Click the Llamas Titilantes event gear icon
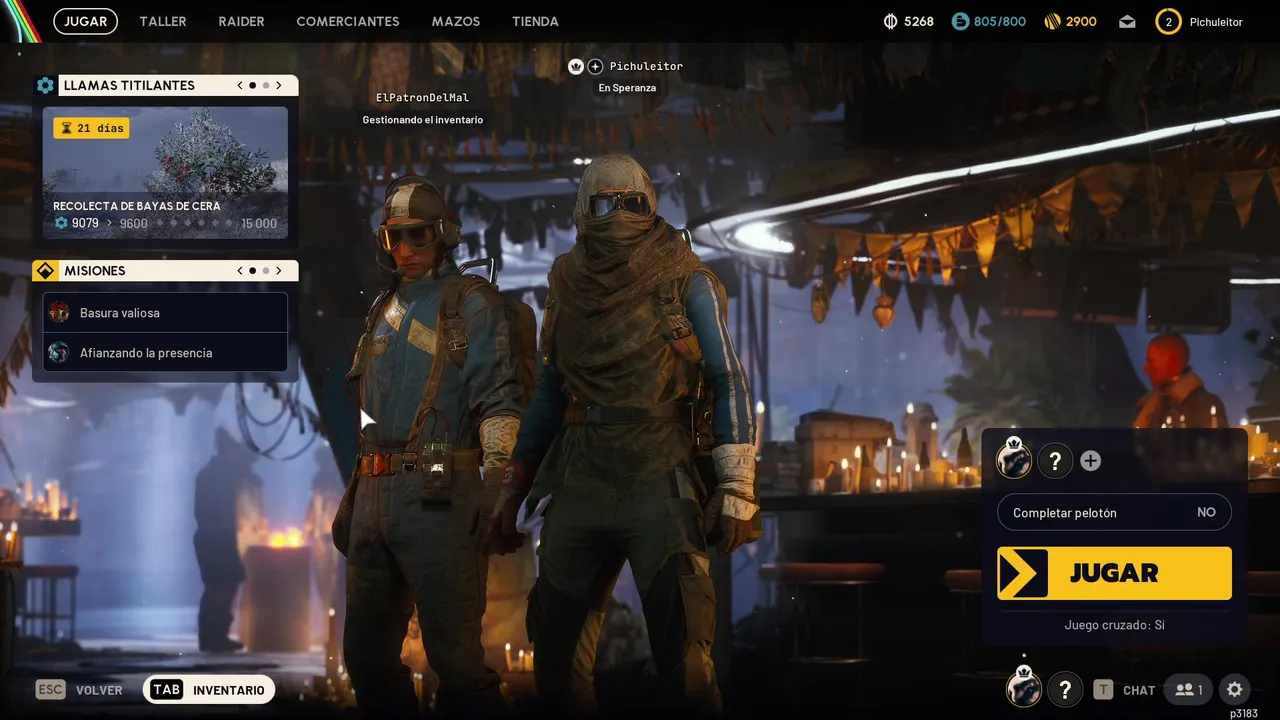Viewport: 1280px width, 720px height. pos(45,85)
